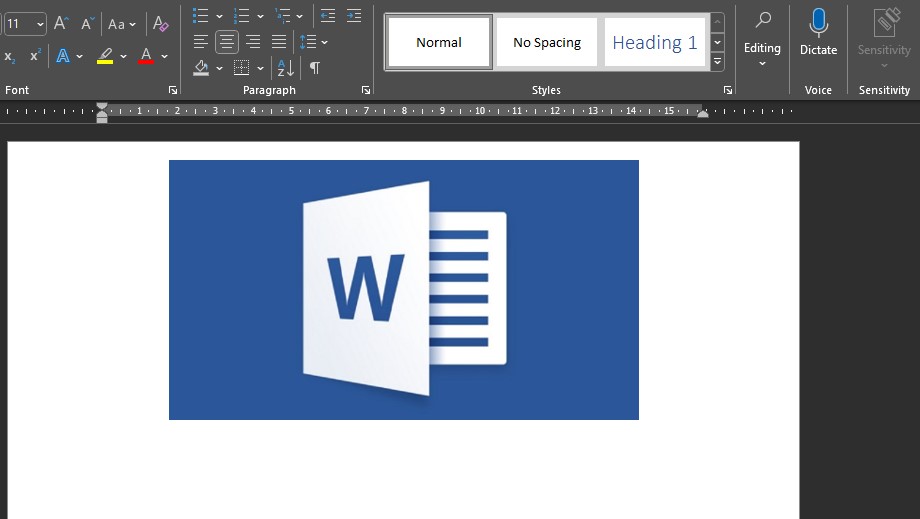Move to the next styles gallery row
Screen dimensions: 920x519
tap(717, 42)
